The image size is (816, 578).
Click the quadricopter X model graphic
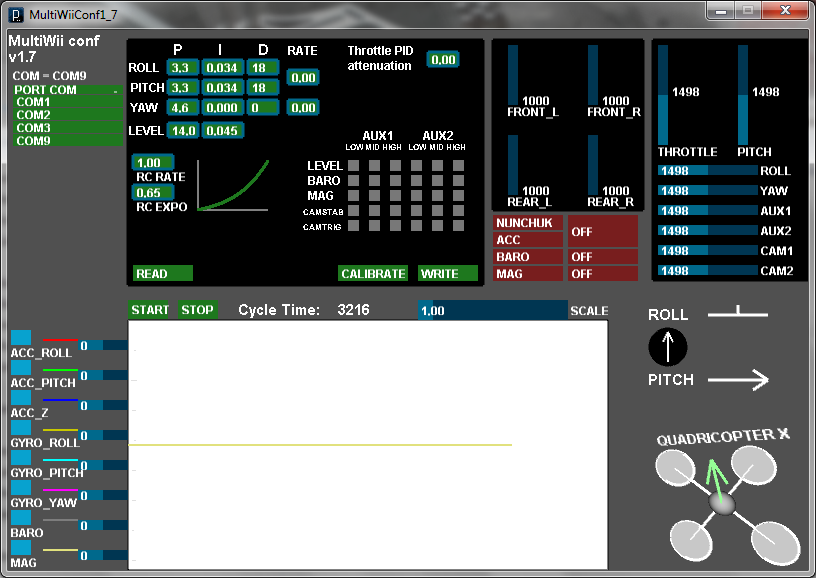pyautogui.click(x=728, y=504)
